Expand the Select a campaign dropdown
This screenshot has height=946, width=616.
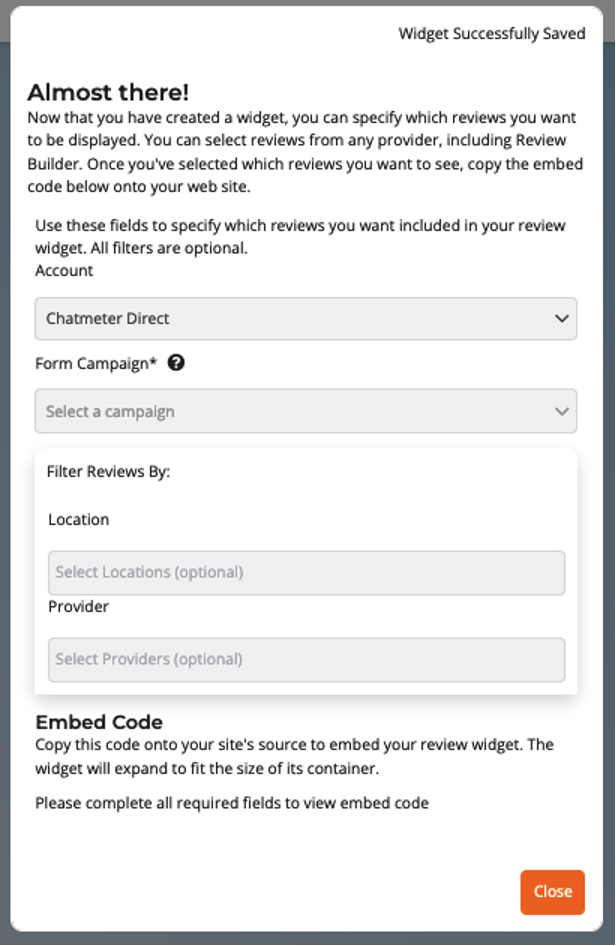pyautogui.click(x=306, y=411)
